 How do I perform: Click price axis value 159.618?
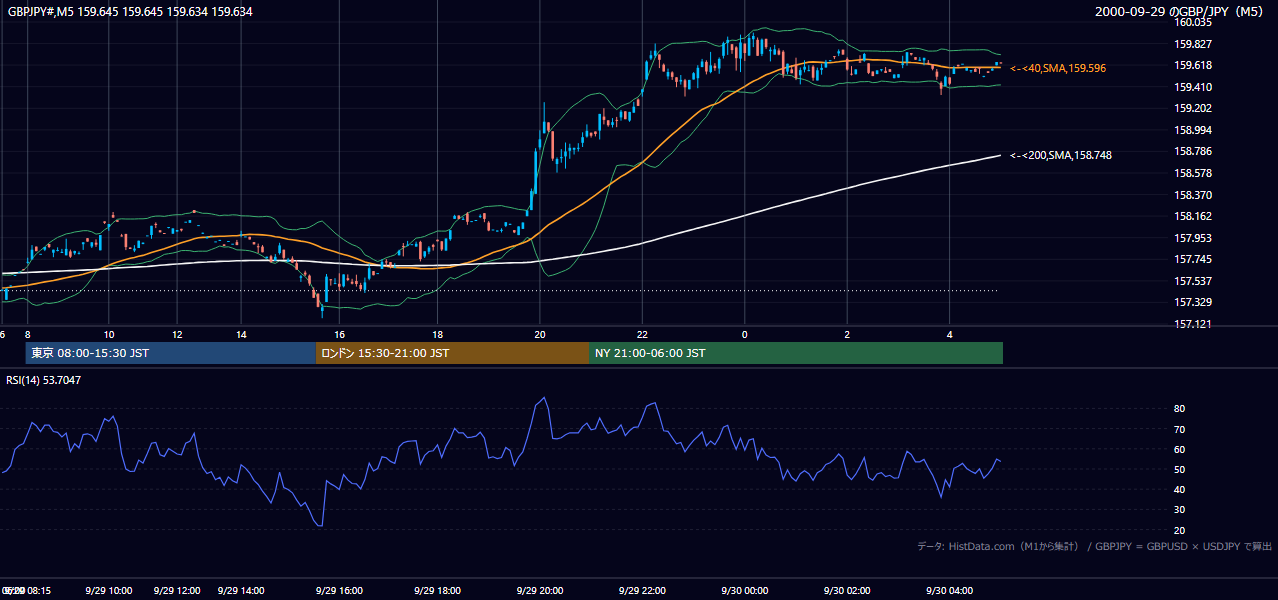click(x=1194, y=65)
